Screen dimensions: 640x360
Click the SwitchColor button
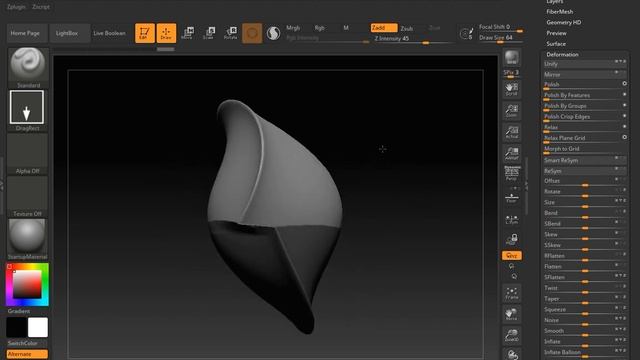tap(27, 343)
